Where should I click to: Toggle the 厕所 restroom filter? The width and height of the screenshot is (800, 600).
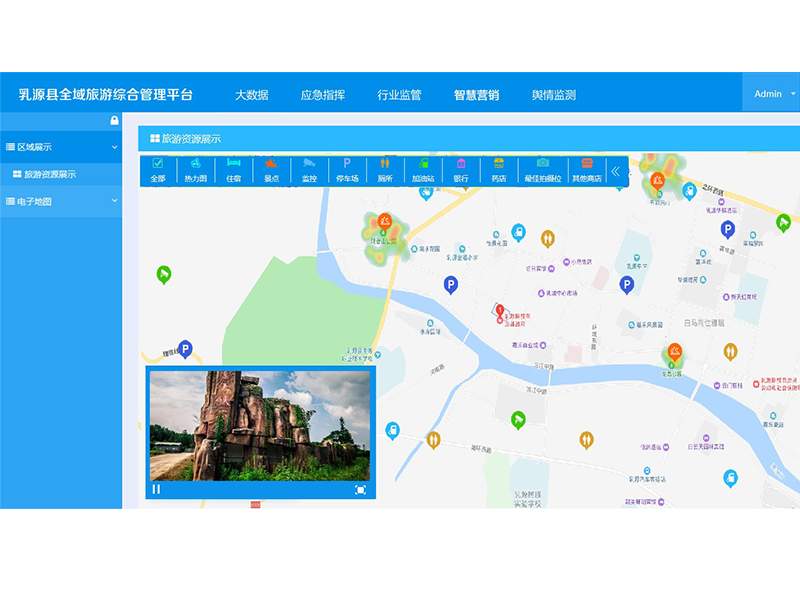coord(385,170)
